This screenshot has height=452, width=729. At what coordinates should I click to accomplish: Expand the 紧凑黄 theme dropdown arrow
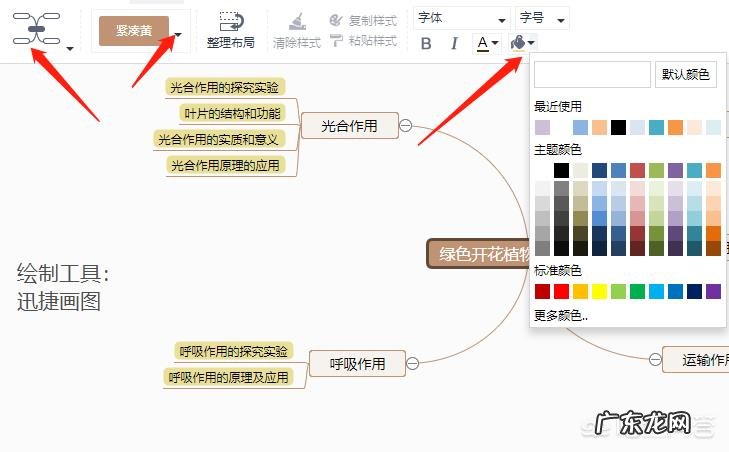[178, 34]
